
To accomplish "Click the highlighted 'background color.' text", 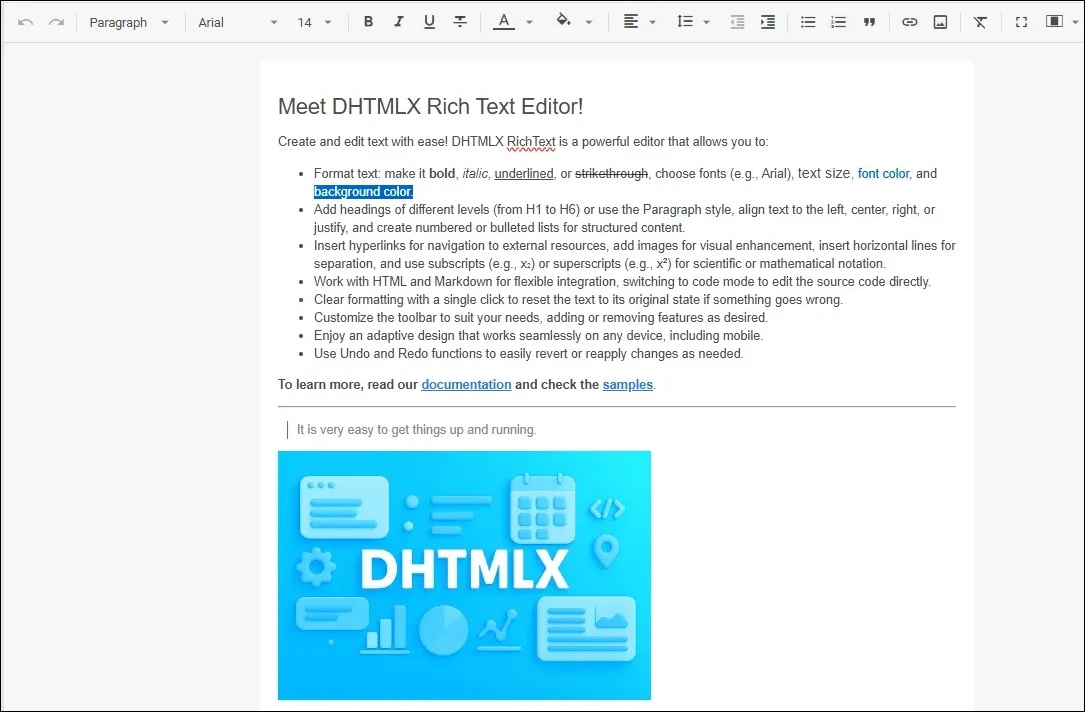I will 363,192.
